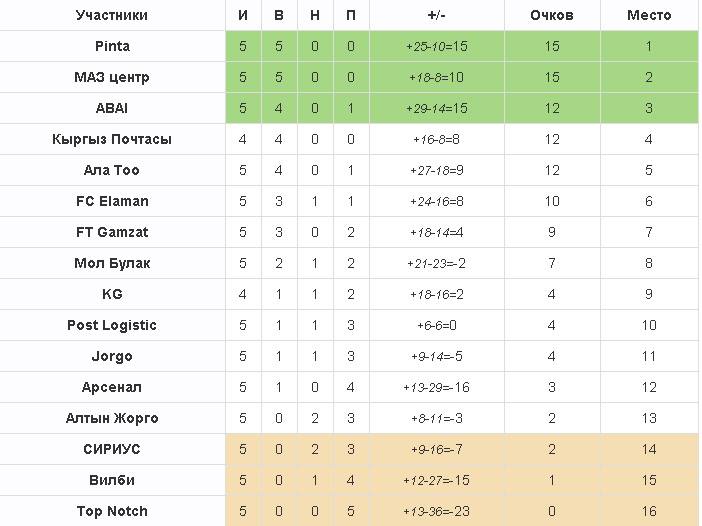
Task: Click Pinta's goal difference +25-10=15
Action: click(x=436, y=46)
